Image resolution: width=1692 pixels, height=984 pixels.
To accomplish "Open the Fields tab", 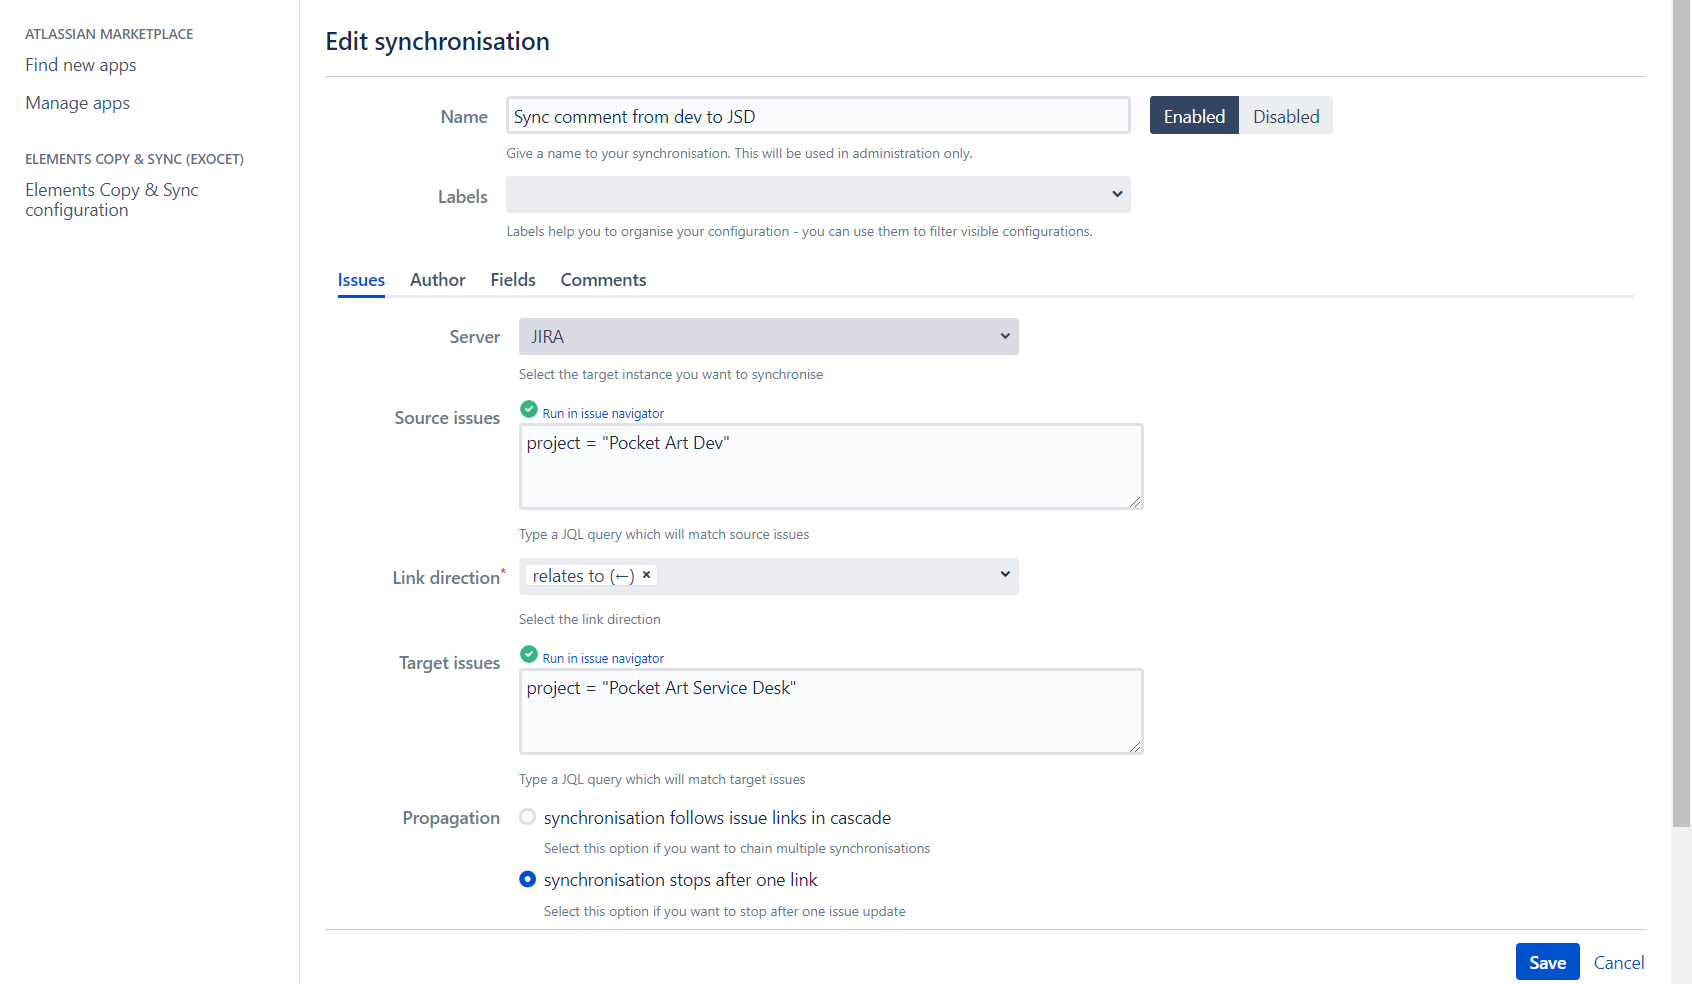I will pos(512,279).
